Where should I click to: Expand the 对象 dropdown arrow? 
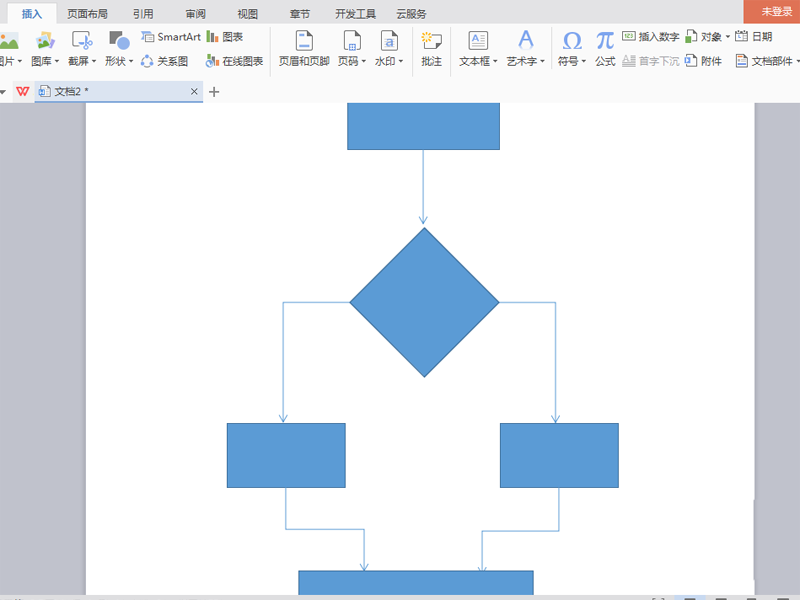point(728,37)
